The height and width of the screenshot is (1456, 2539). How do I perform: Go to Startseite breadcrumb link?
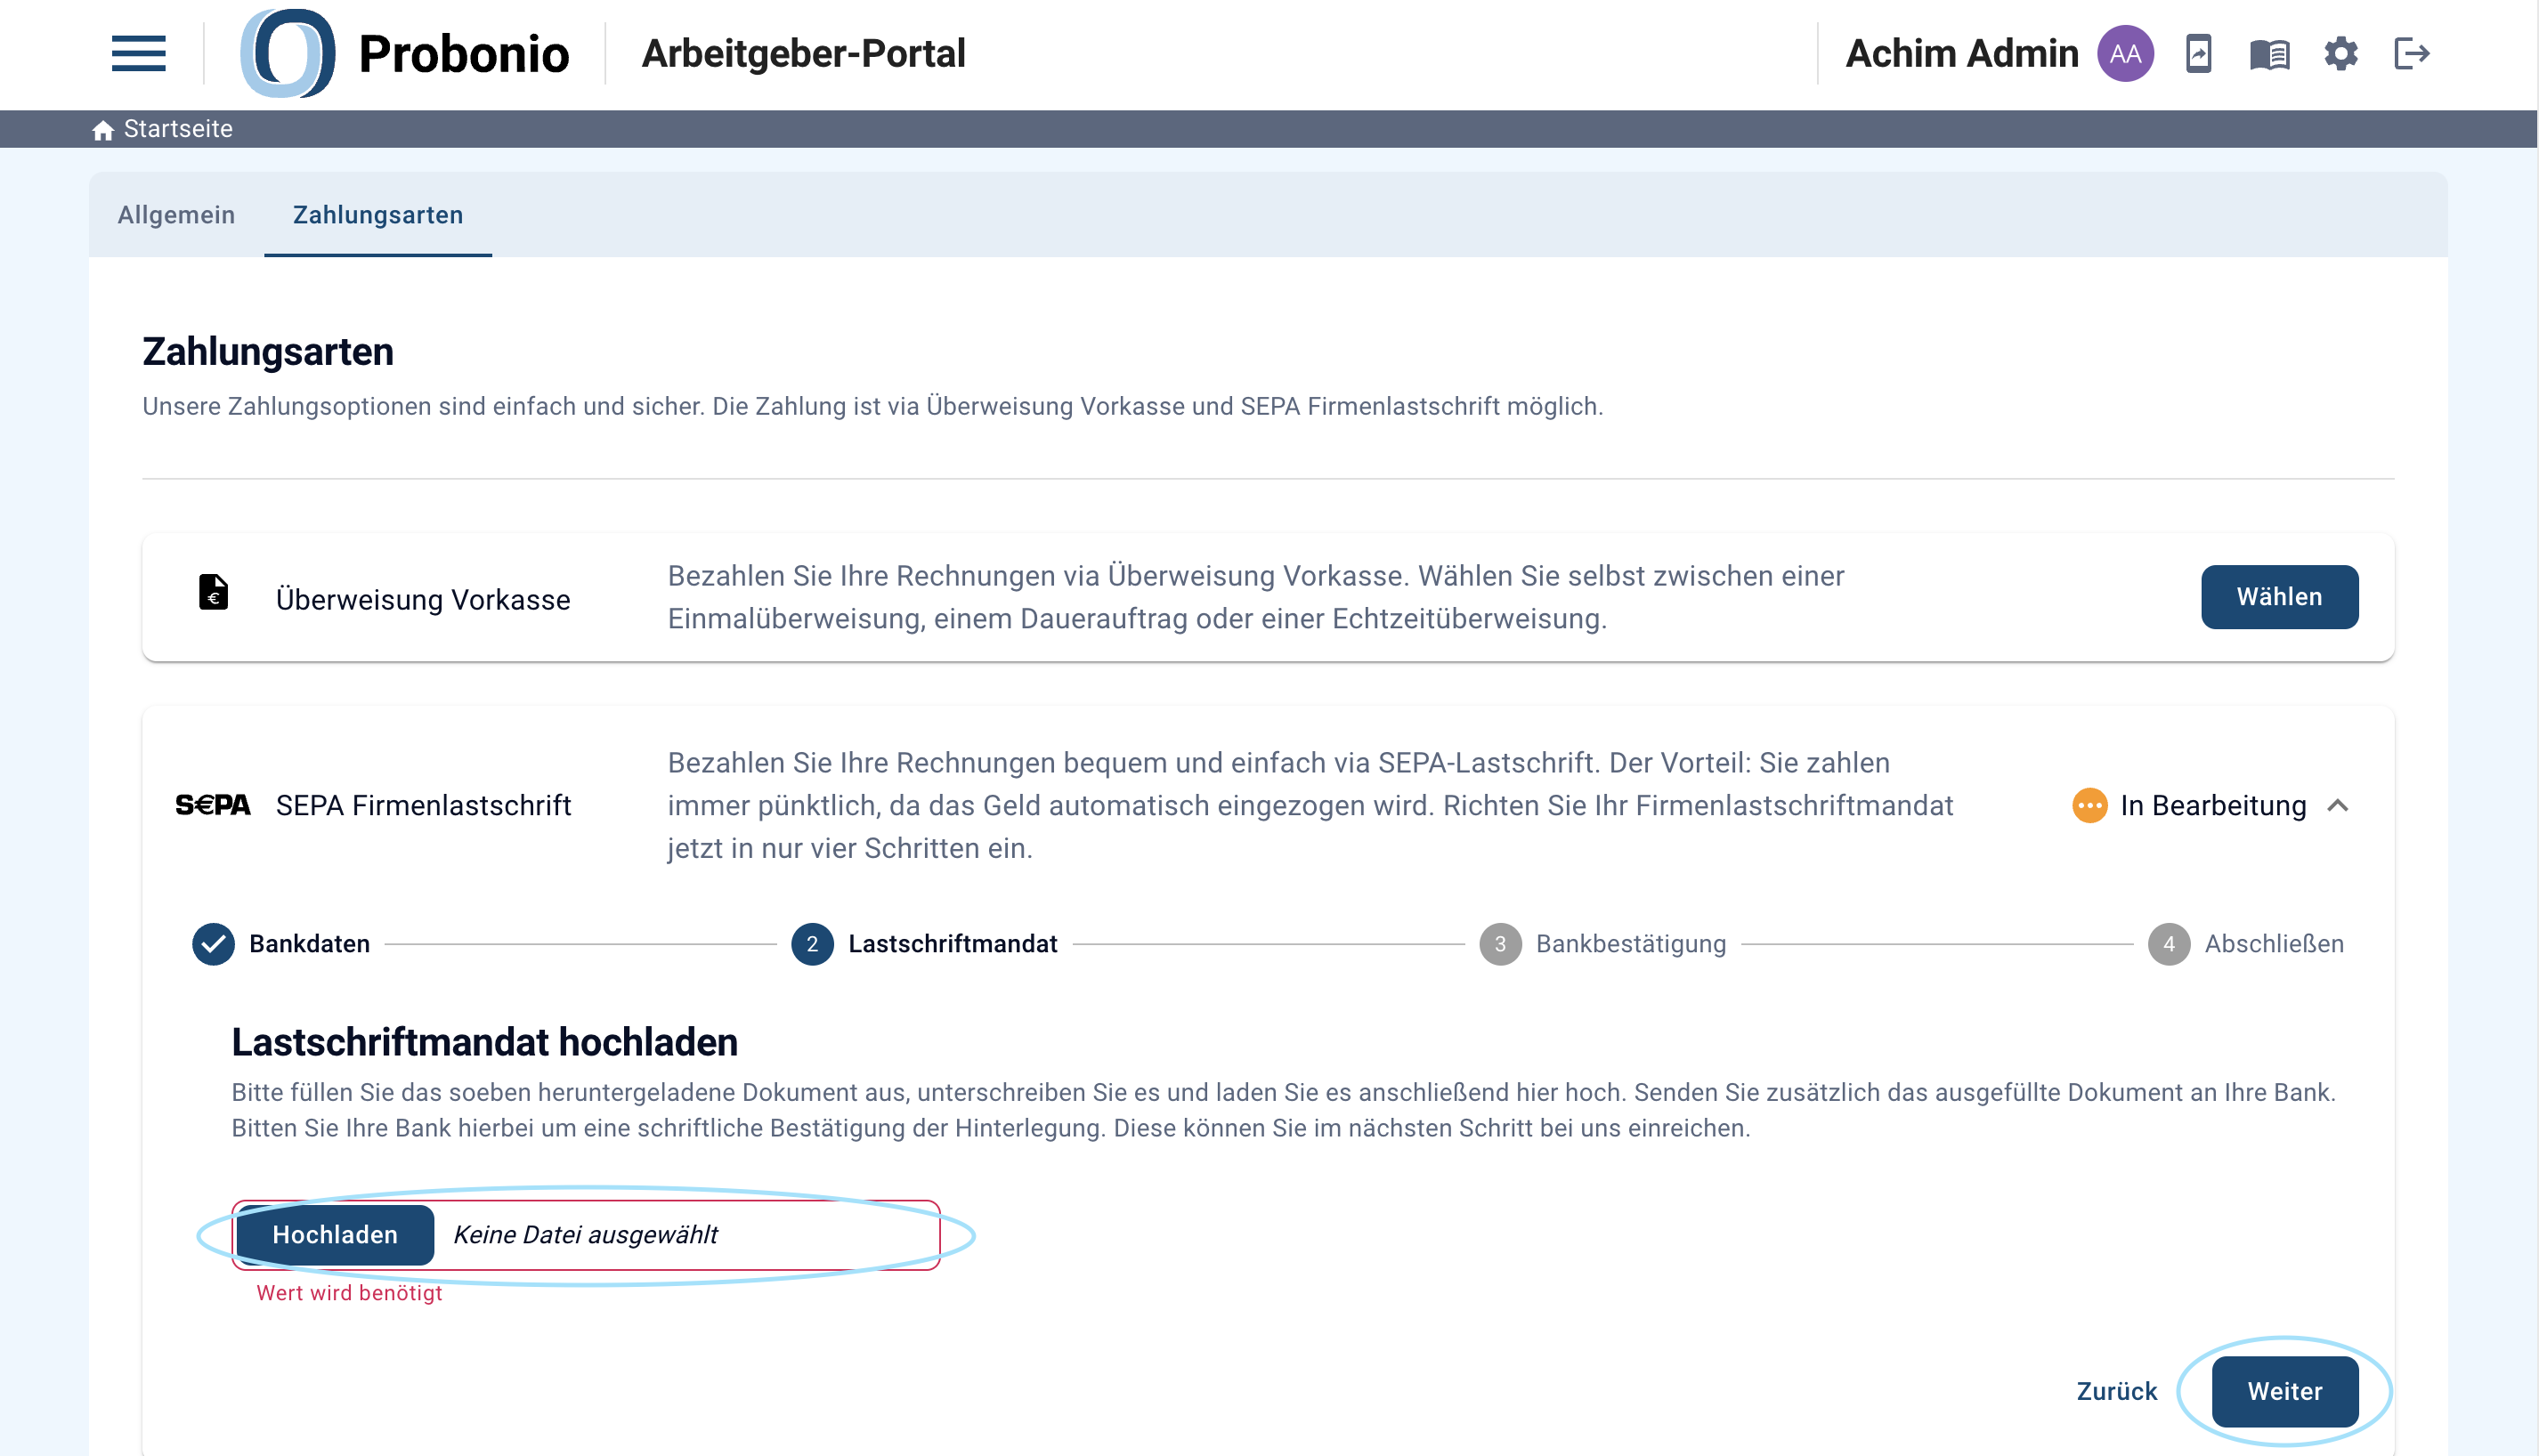(178, 129)
